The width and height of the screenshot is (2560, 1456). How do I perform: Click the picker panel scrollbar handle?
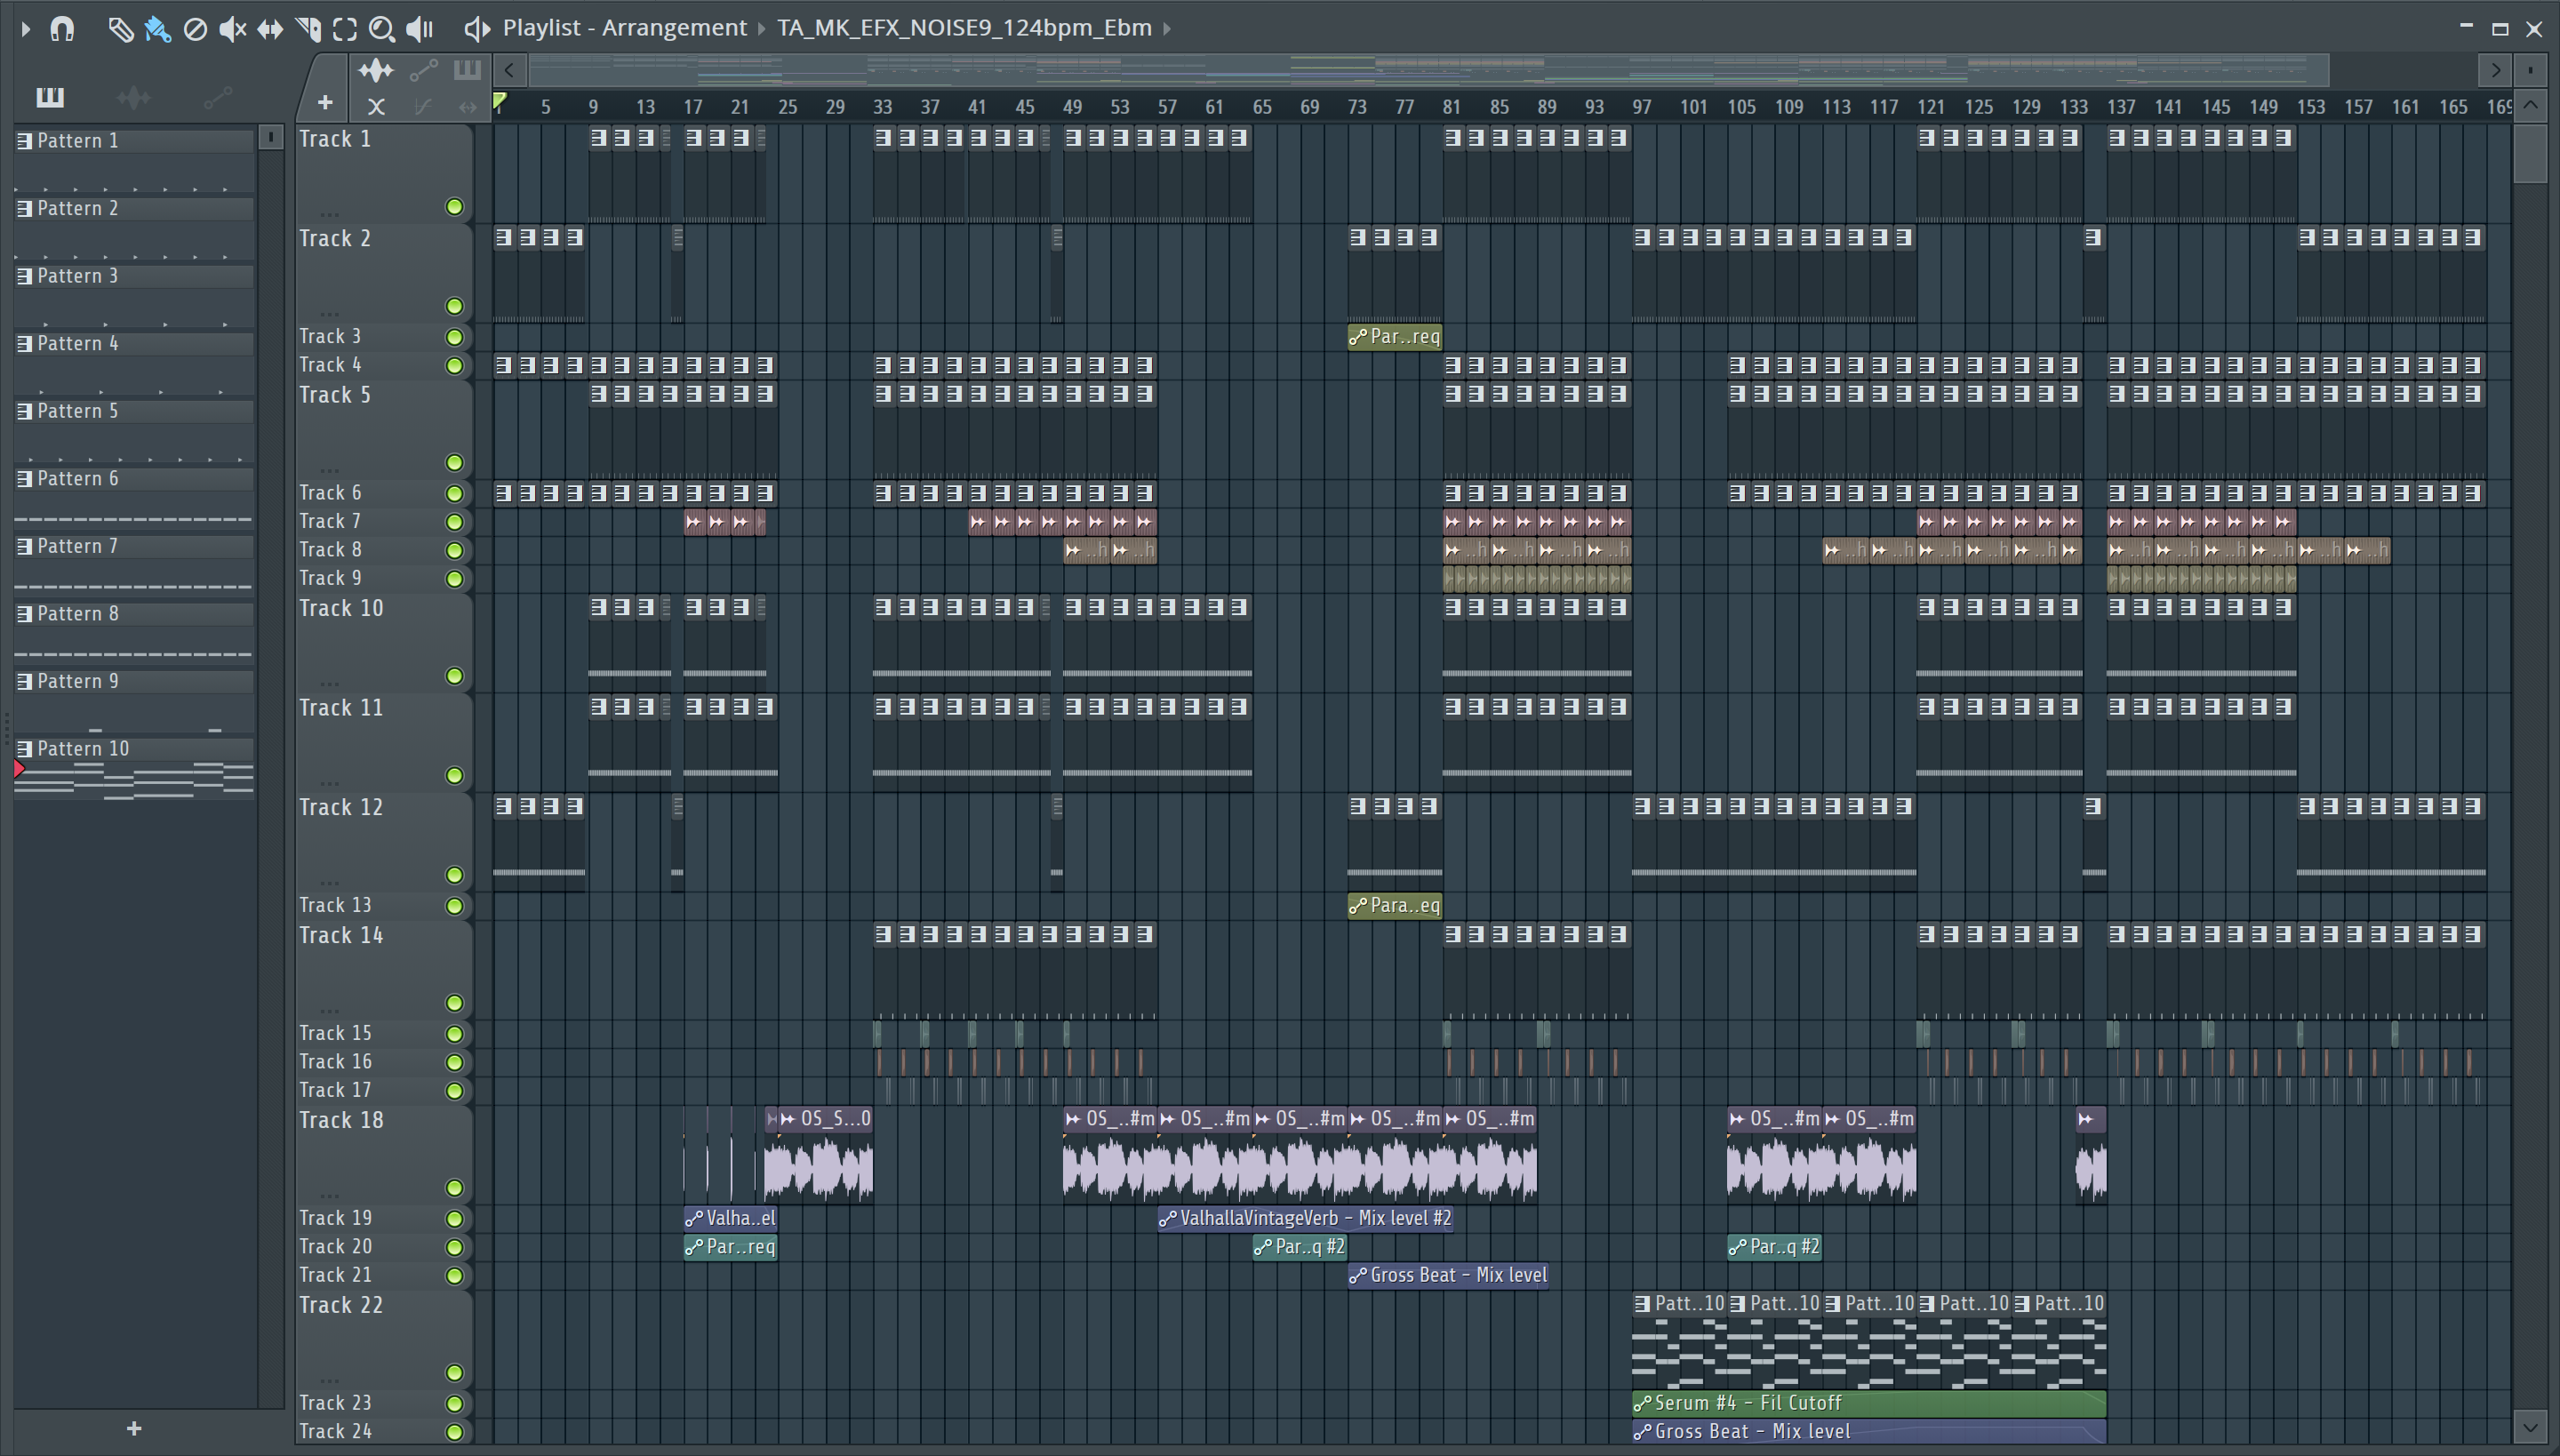pyautogui.click(x=270, y=138)
